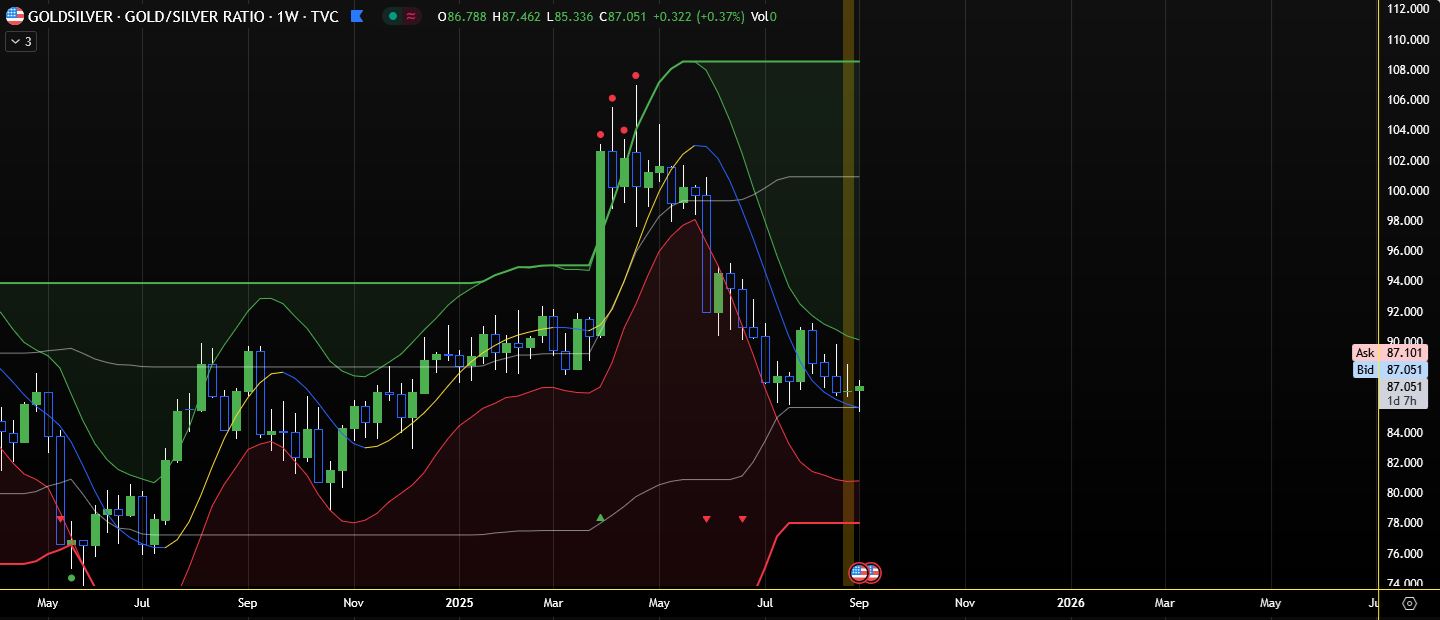Image resolution: width=1440 pixels, height=620 pixels.
Task: Expand the indicator legend showing 3
Action: (21, 41)
